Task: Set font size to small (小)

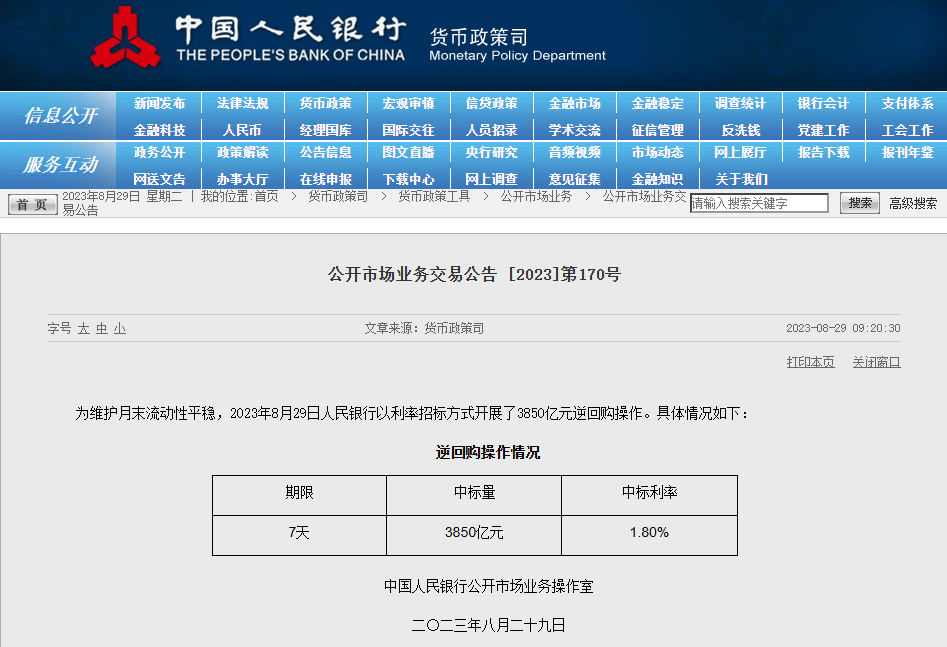Action: (120, 328)
